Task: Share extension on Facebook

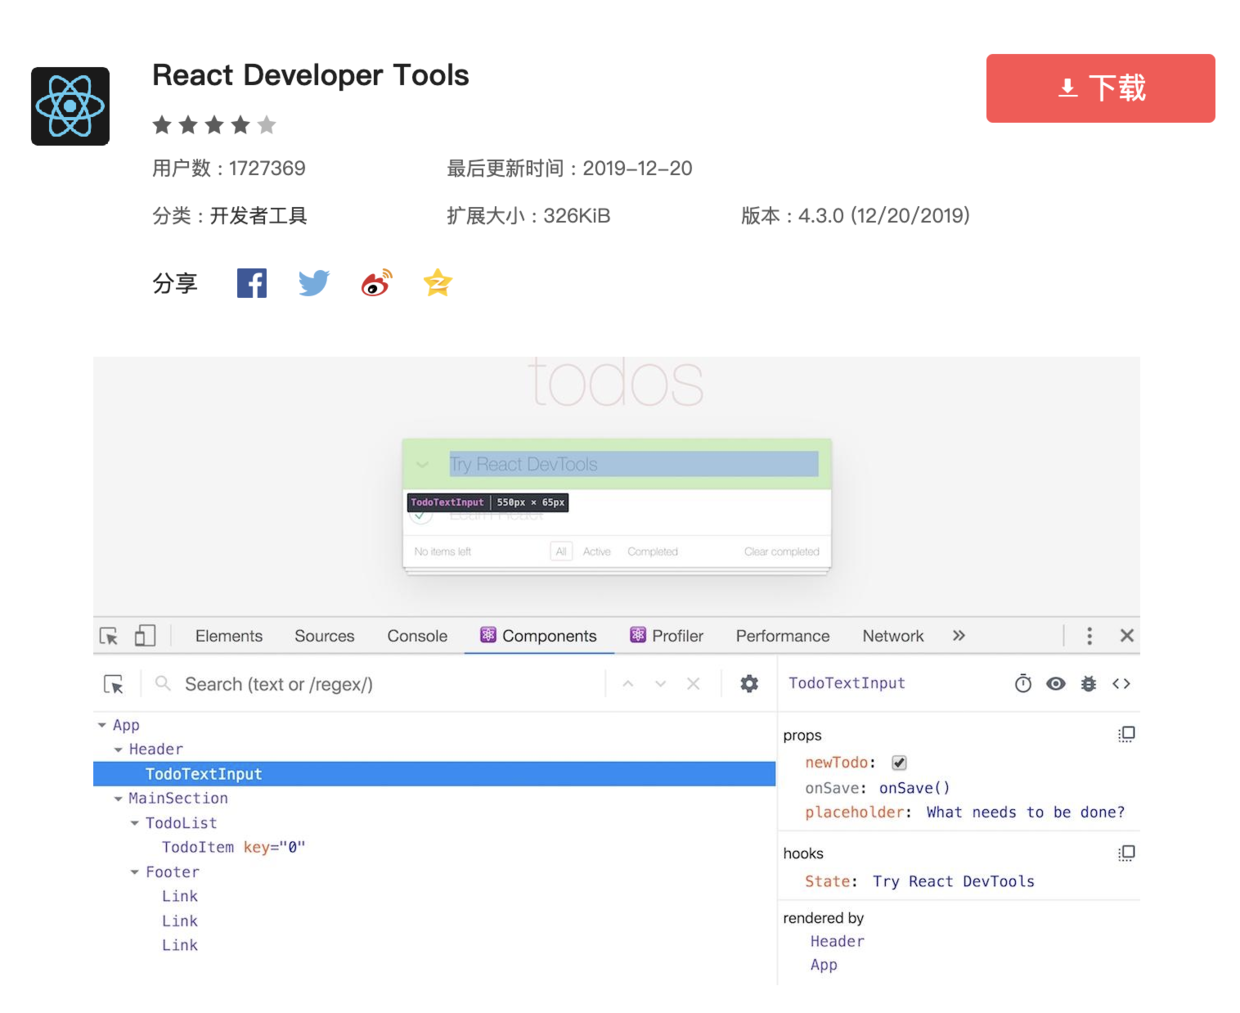Action: pos(251,284)
